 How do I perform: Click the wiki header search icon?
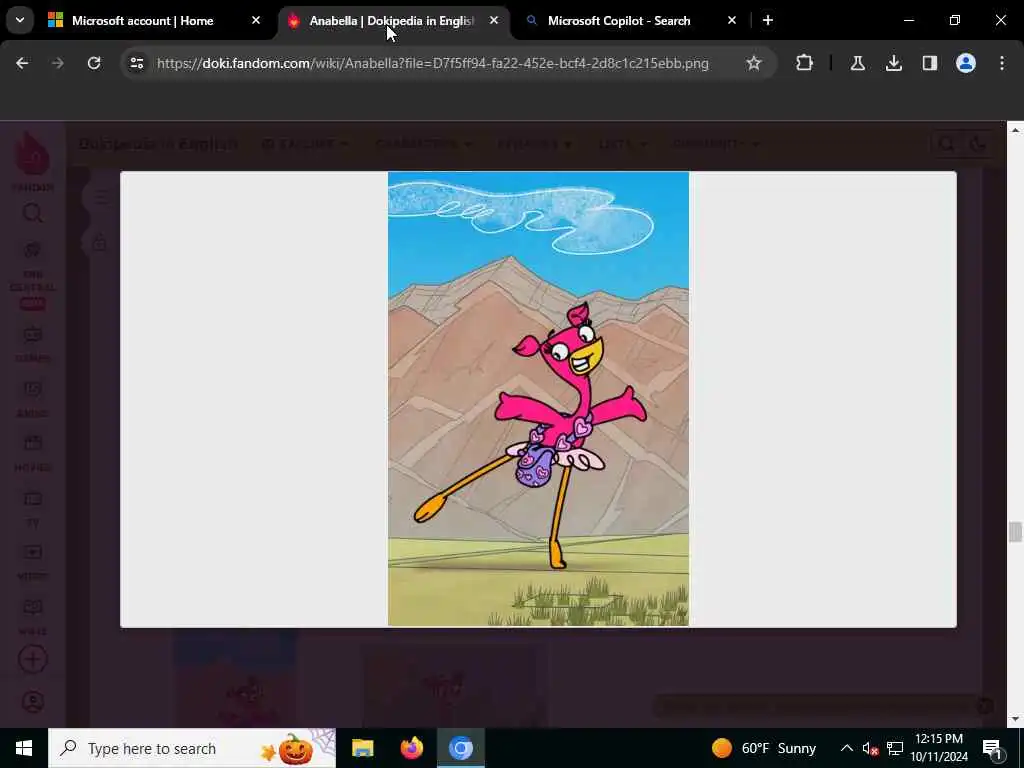(946, 144)
